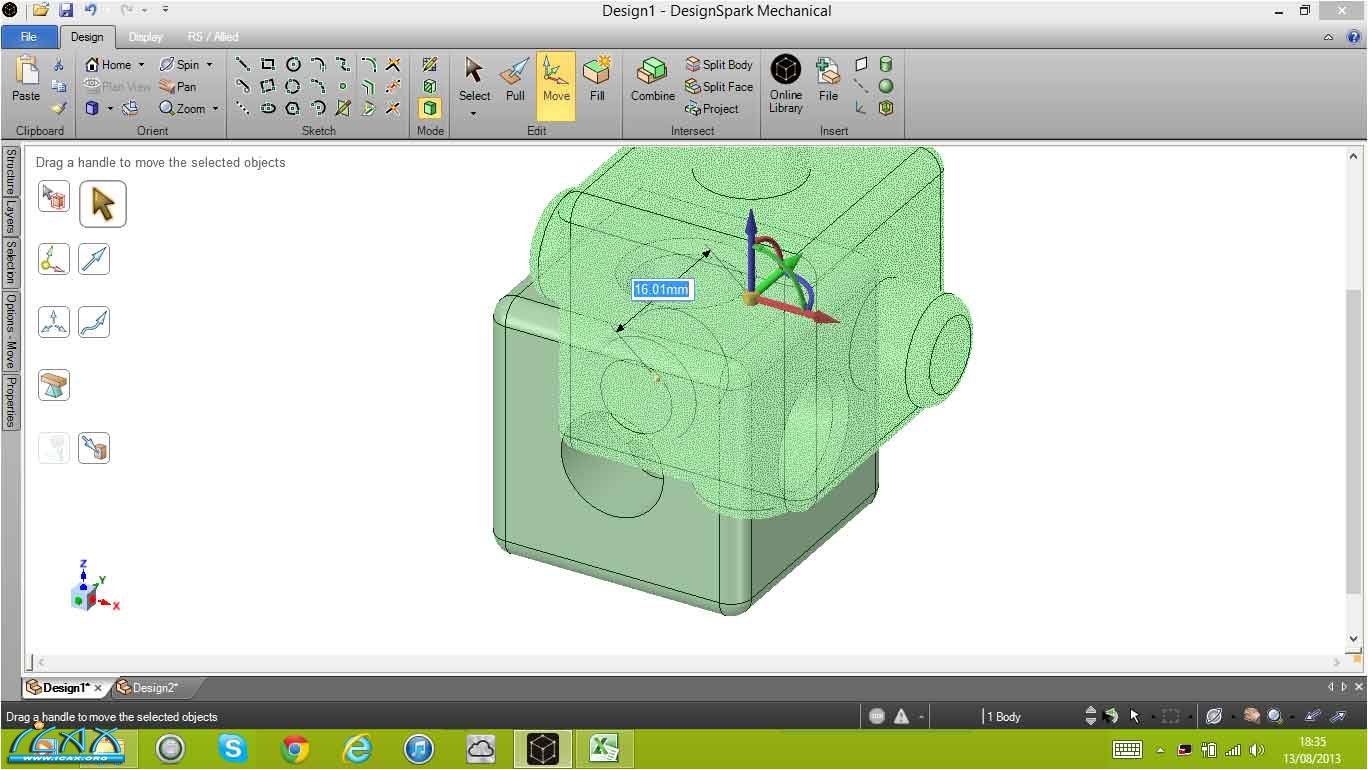
Task: Switch to 3D mode
Action: (x=430, y=108)
